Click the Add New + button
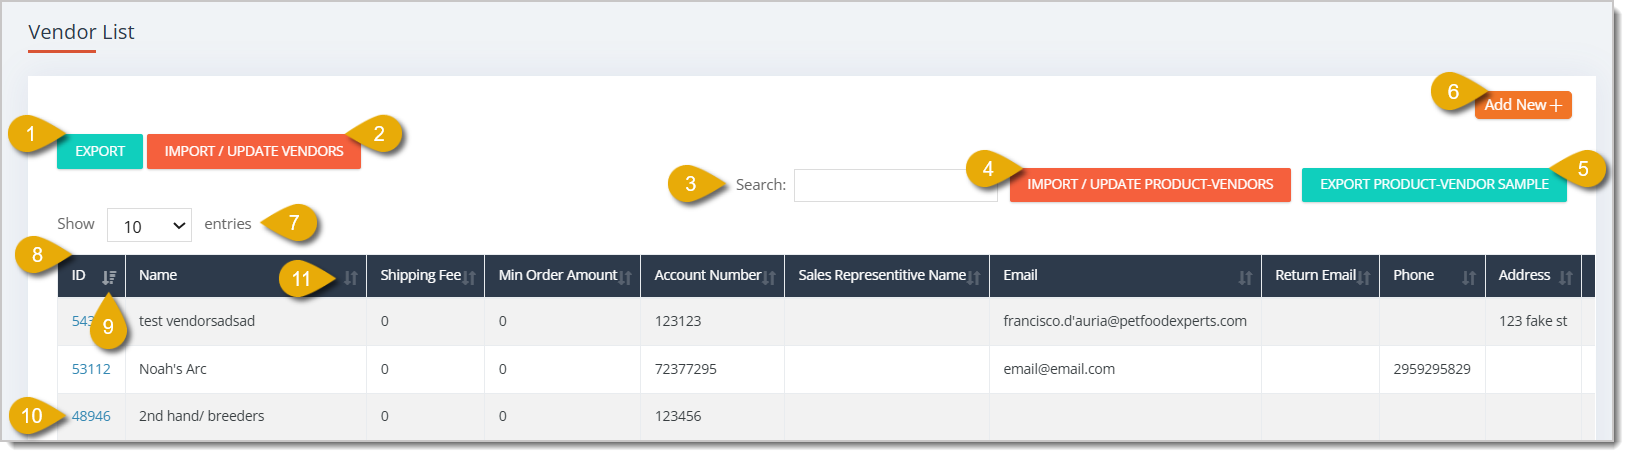This screenshot has height=457, width=1629. pos(1523,105)
